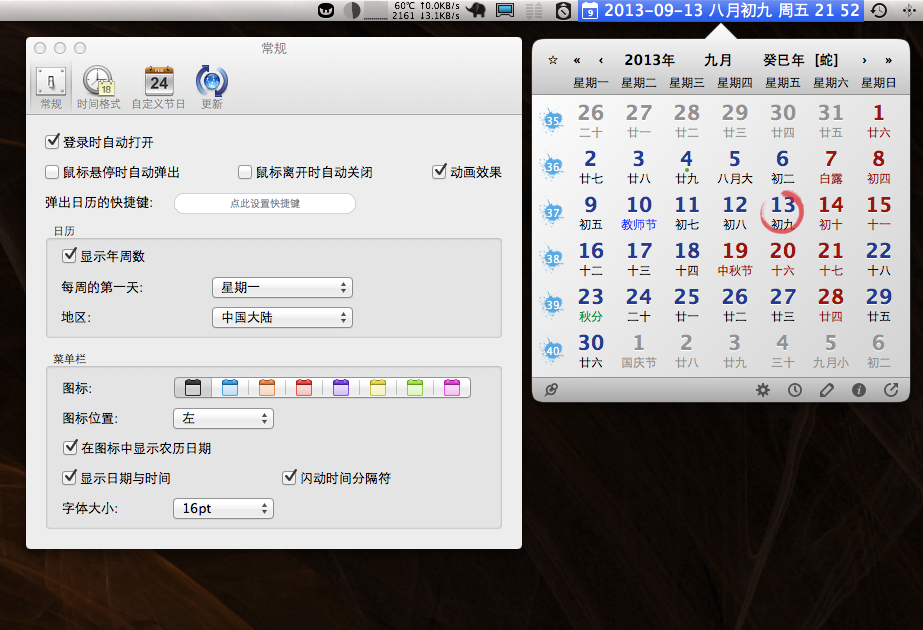The image size is (923, 630).
Task: Toggle the 显示年周数 checkbox
Action: (69, 256)
